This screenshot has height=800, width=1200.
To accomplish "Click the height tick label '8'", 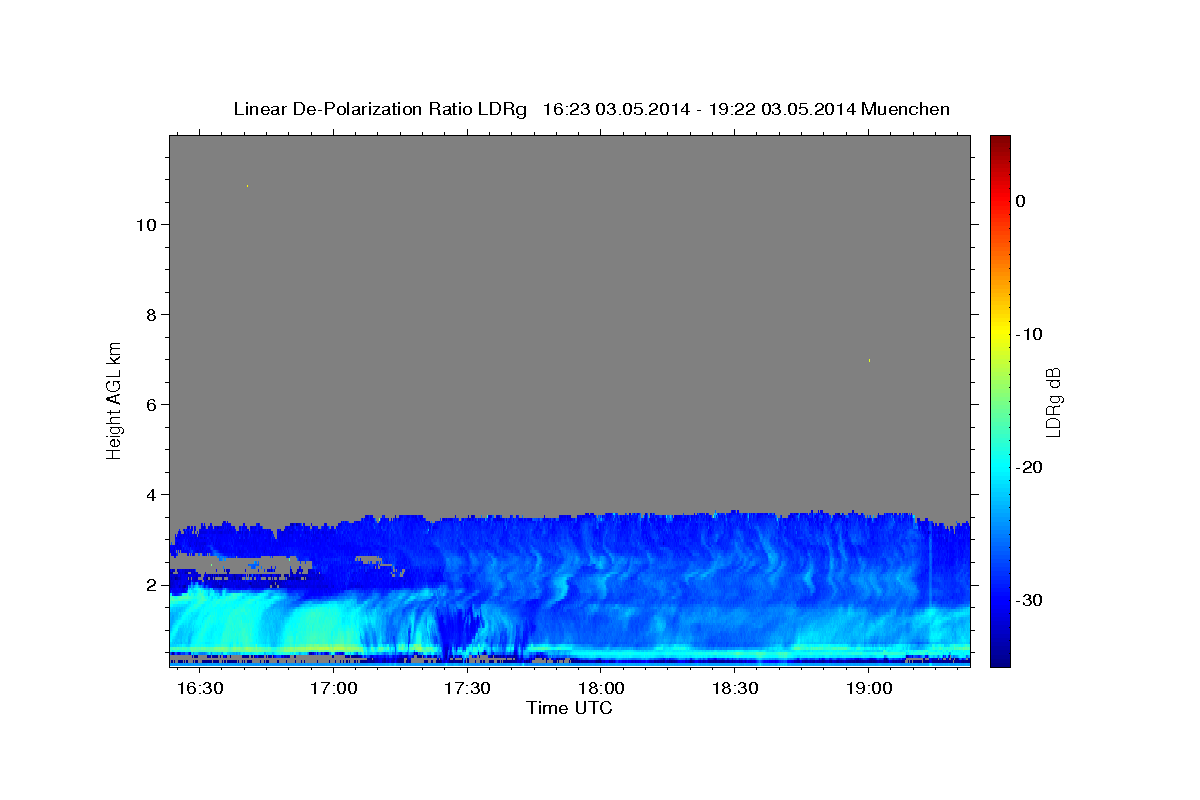I will click(149, 314).
